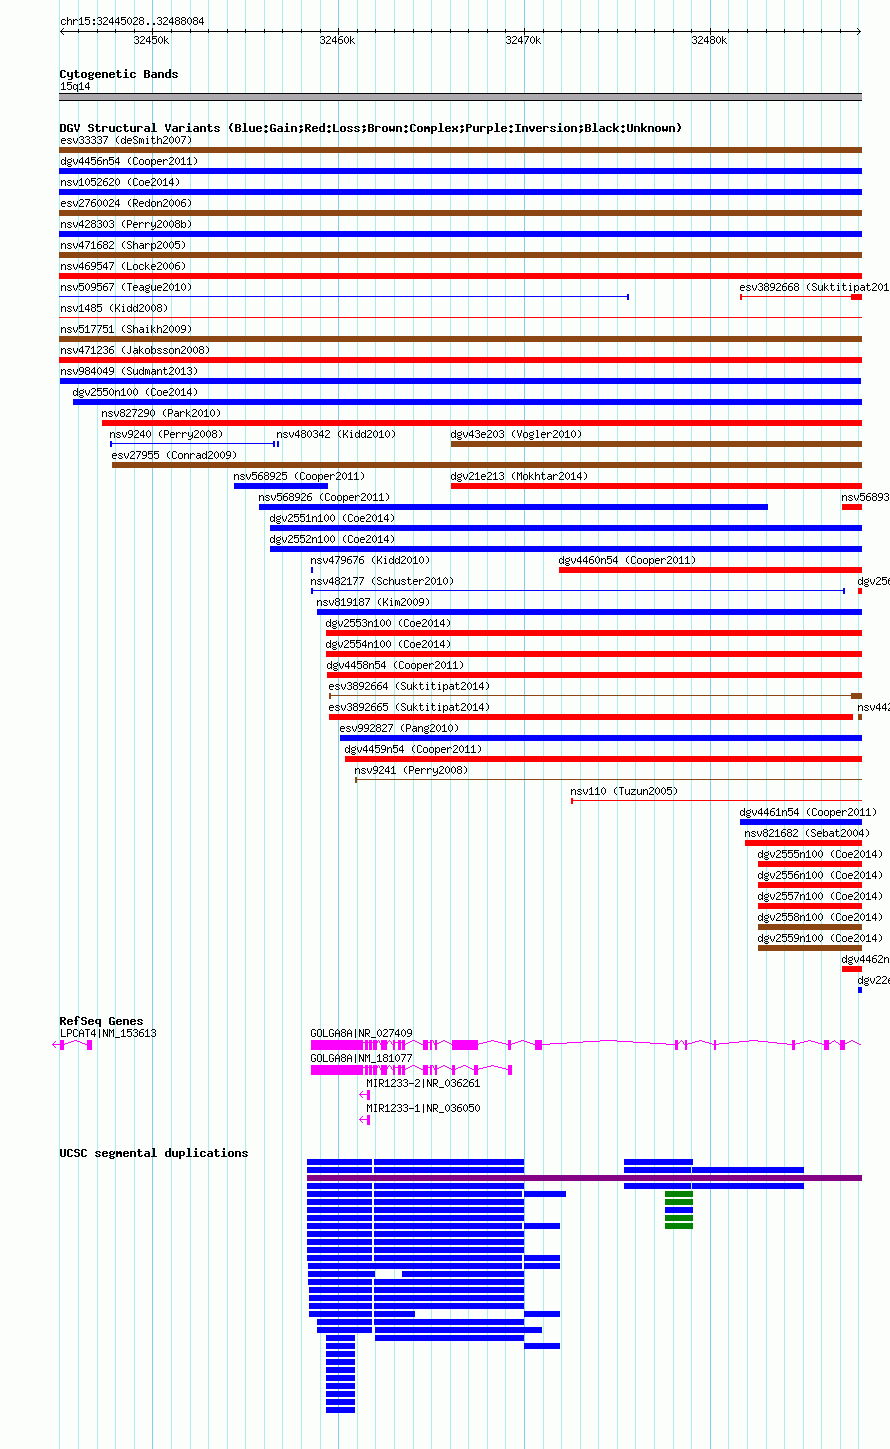Select variant esv992827 (Pang2010)
This screenshot has width=890, height=1449.
399,728
